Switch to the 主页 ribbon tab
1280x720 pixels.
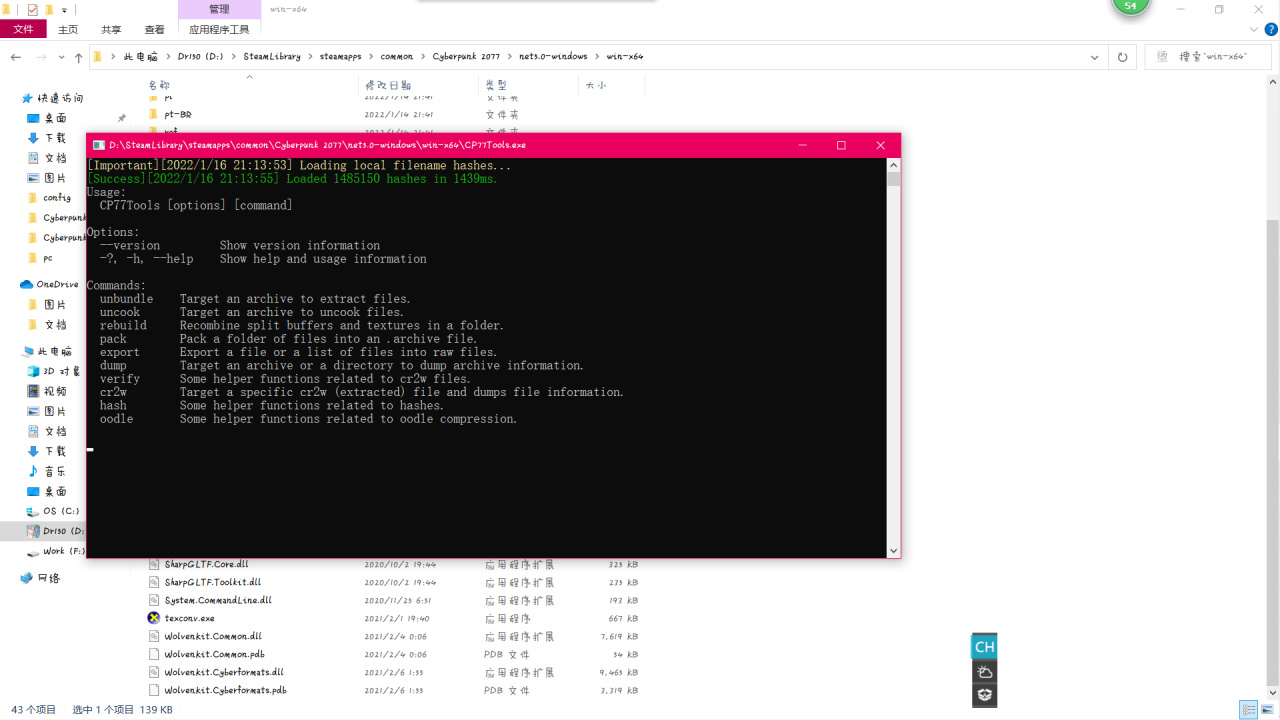[68, 30]
